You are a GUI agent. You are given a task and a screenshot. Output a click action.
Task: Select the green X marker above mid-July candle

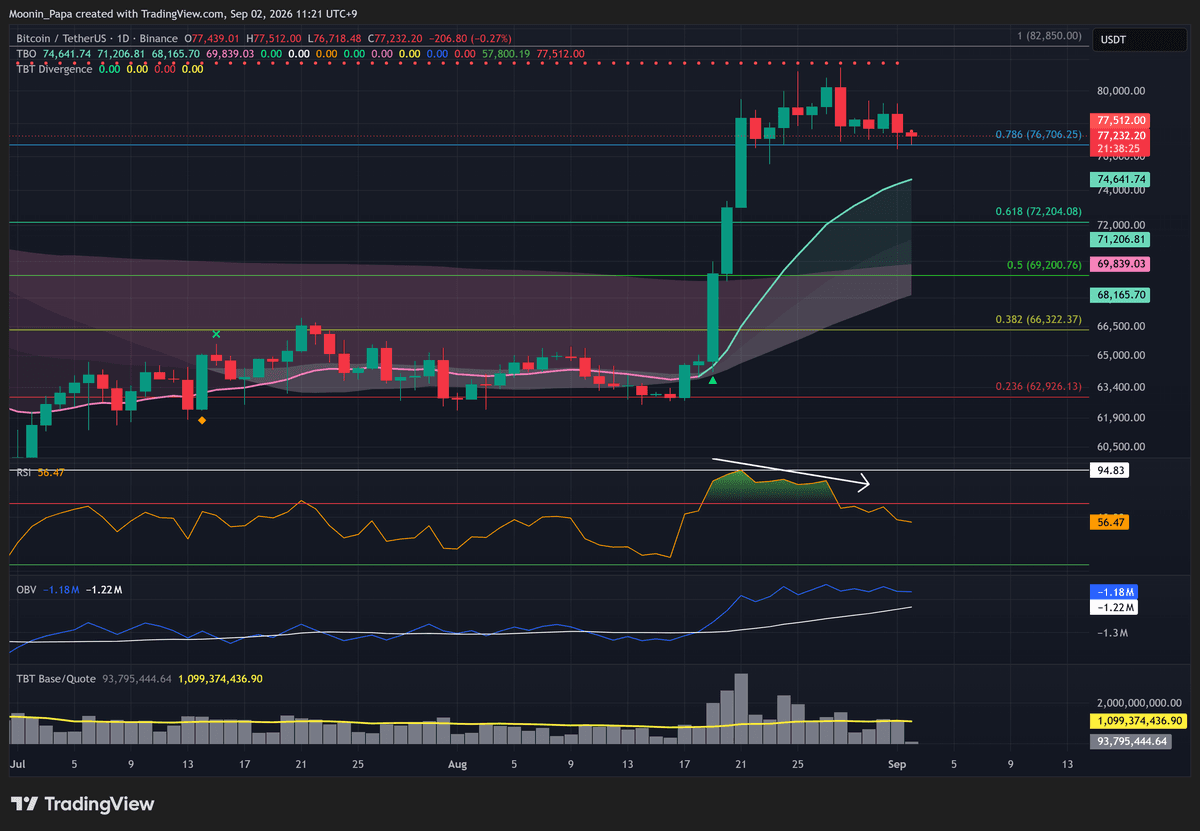pyautogui.click(x=216, y=333)
